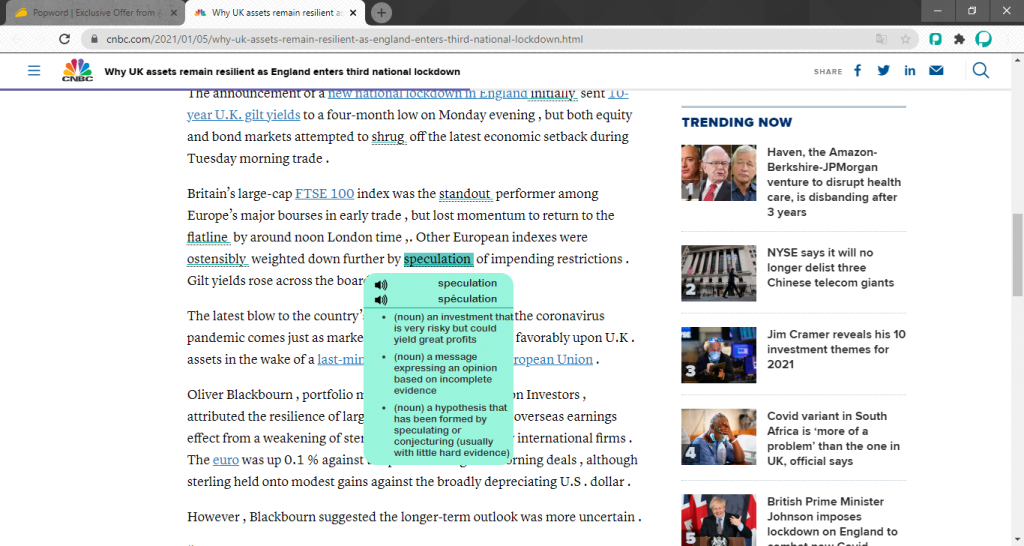The image size is (1024, 546).
Task: Click the underlined word ostensibly
Action: coord(217,259)
